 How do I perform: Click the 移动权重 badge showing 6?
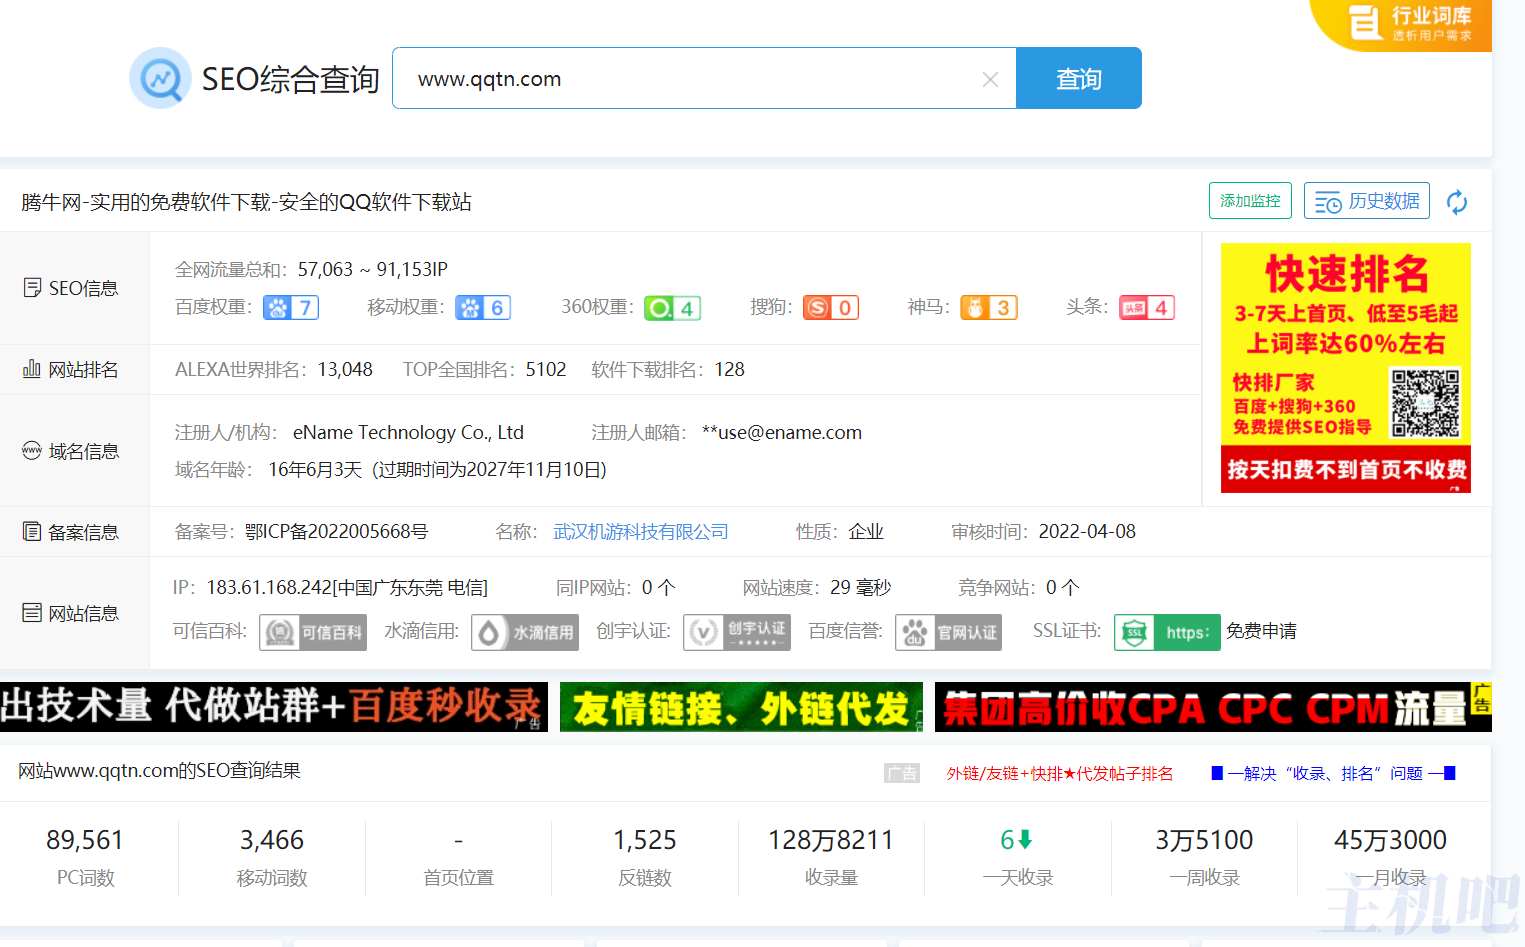483,308
